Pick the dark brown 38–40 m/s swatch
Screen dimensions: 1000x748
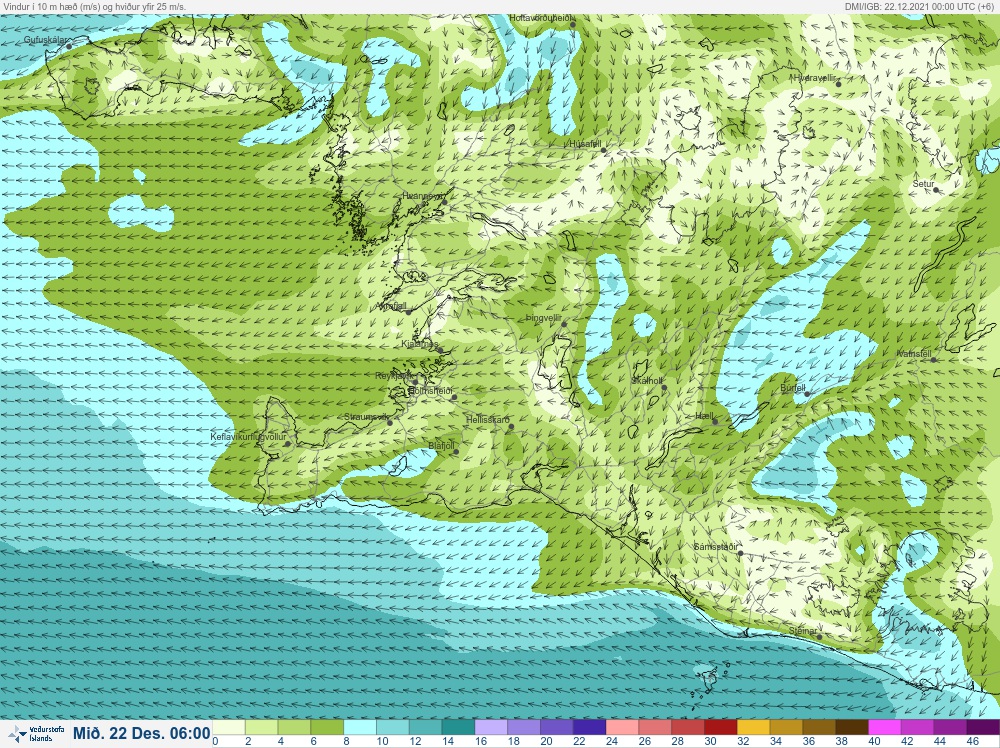853,728
